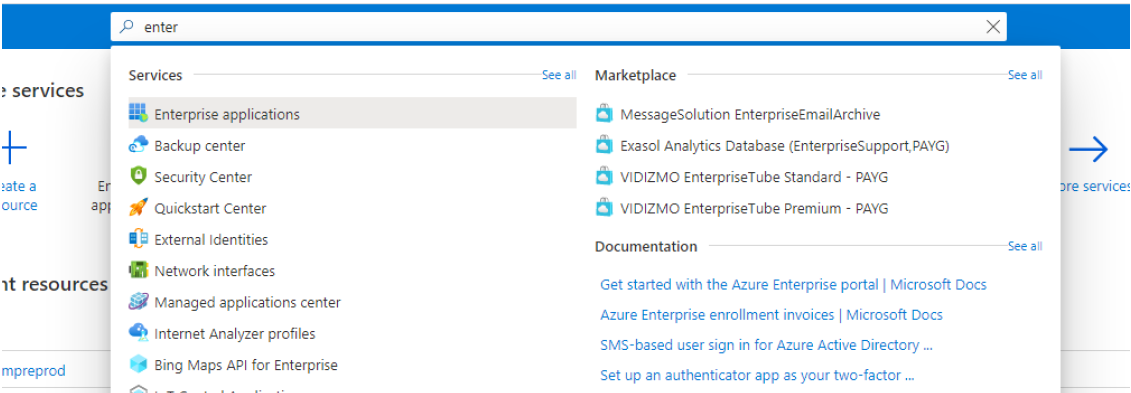Viewport: 1131px width, 393px height.
Task: Click inside the search field containing 'enter'
Action: point(558,27)
